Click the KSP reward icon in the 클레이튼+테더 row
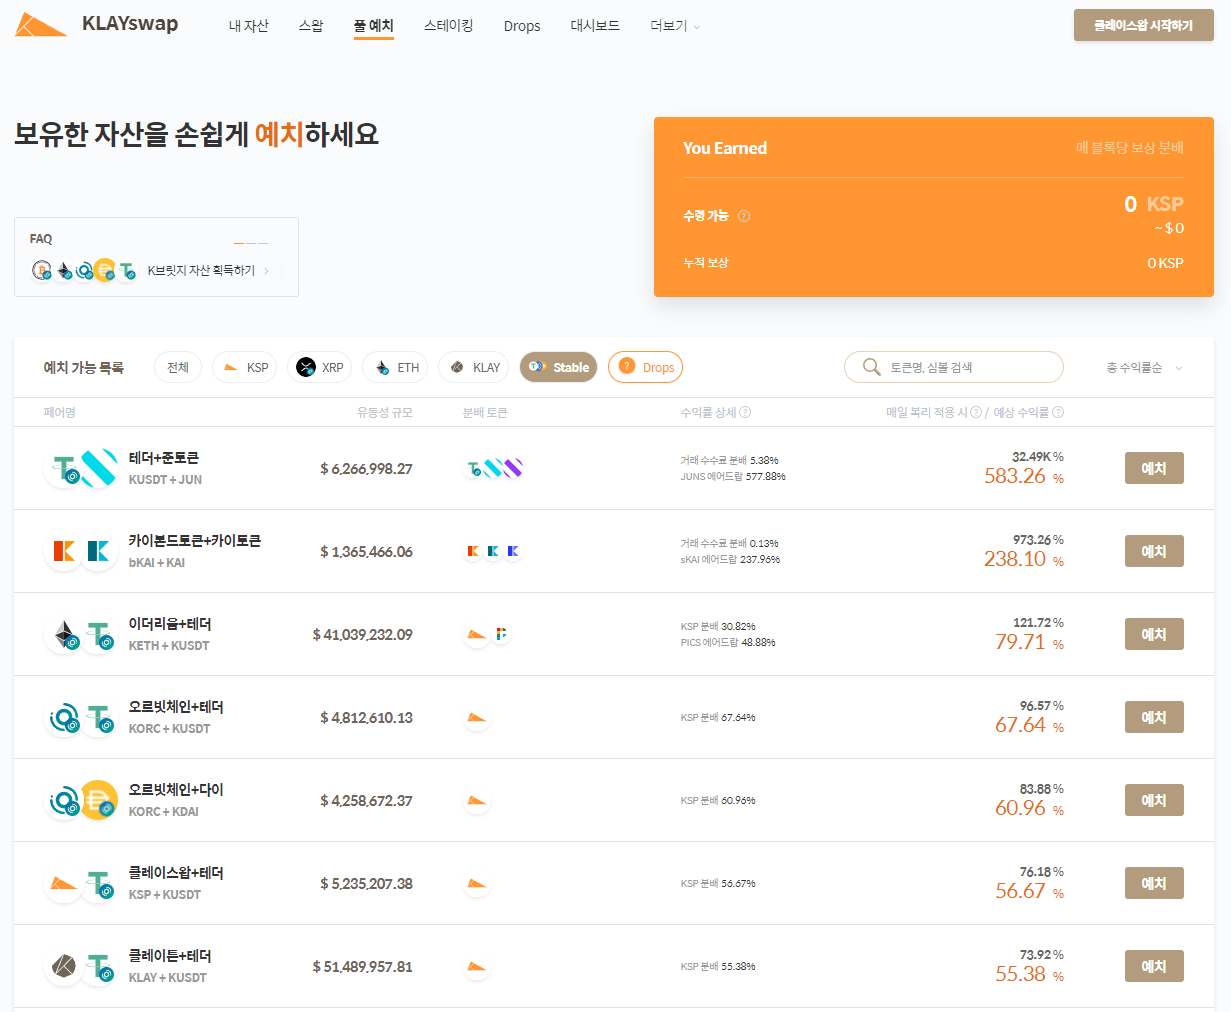 tap(477, 966)
